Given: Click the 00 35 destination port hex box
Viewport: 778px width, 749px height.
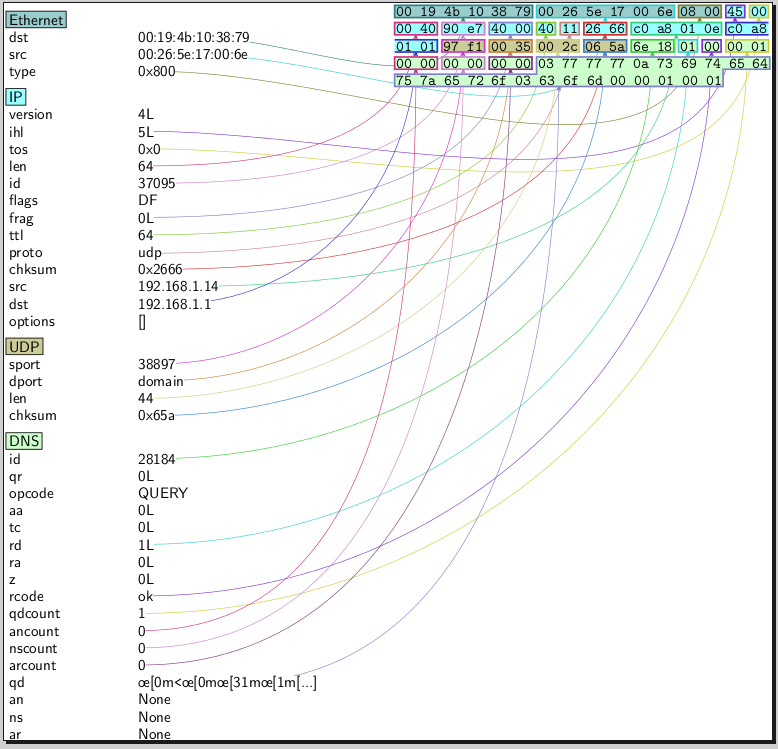Looking at the screenshot, I should (x=510, y=46).
